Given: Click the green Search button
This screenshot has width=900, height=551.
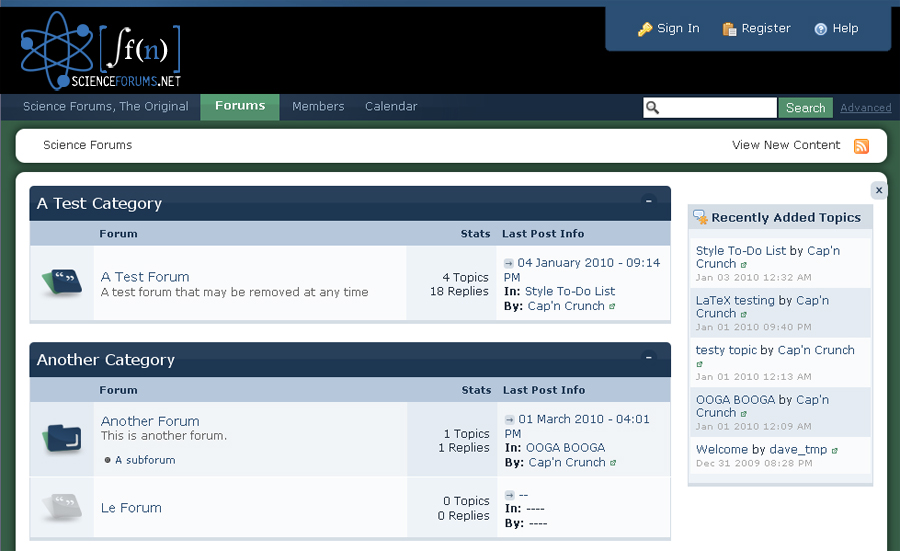Looking at the screenshot, I should tap(805, 107).
